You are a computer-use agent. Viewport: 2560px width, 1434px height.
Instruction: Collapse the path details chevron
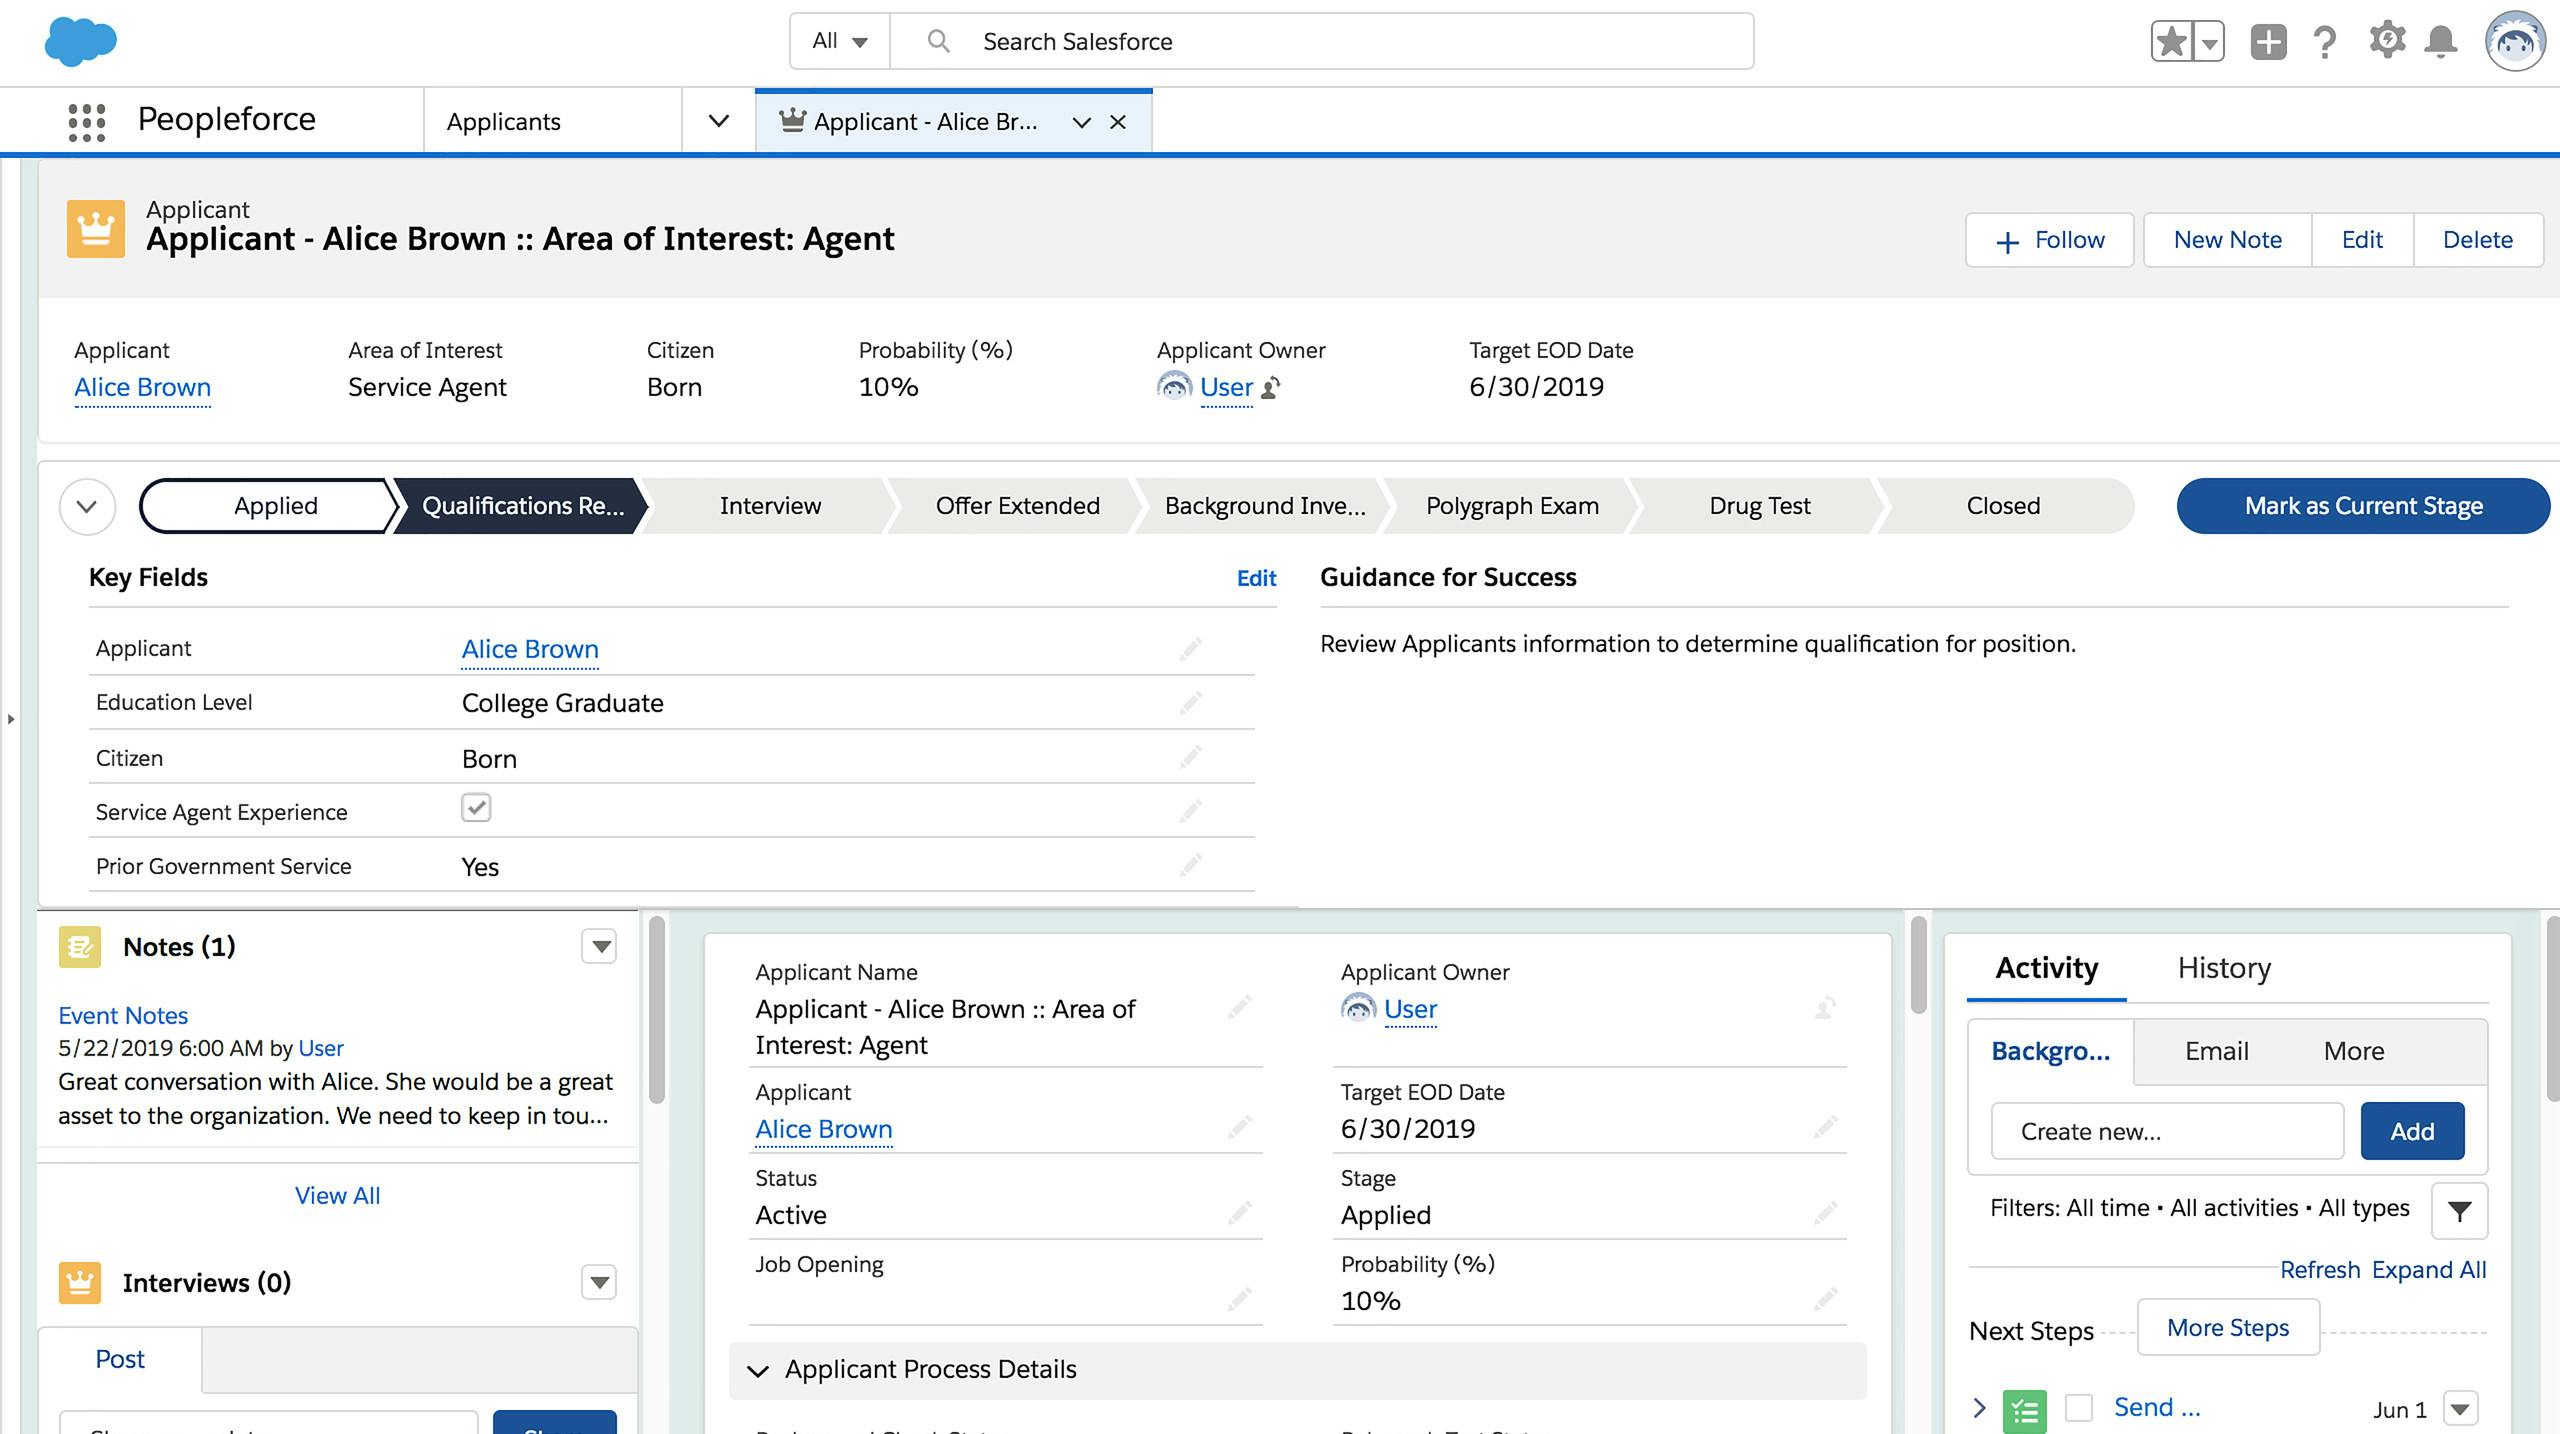point(87,506)
